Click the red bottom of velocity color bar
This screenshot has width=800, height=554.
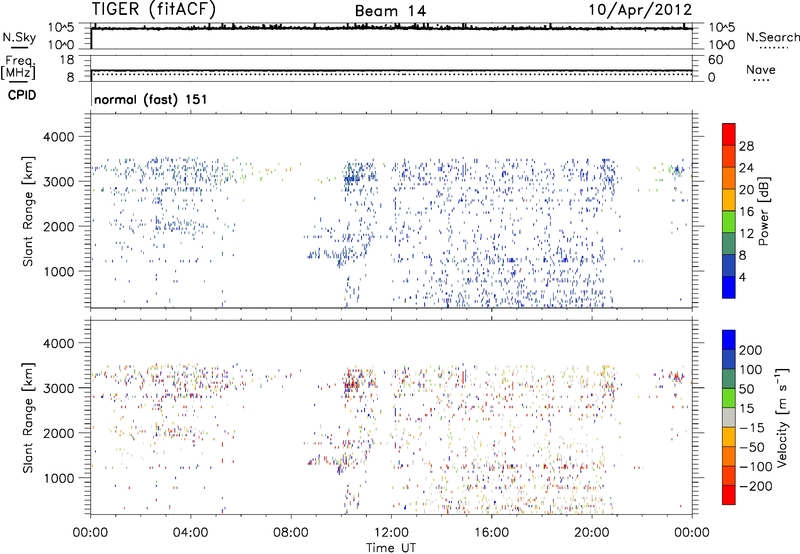pyautogui.click(x=729, y=495)
